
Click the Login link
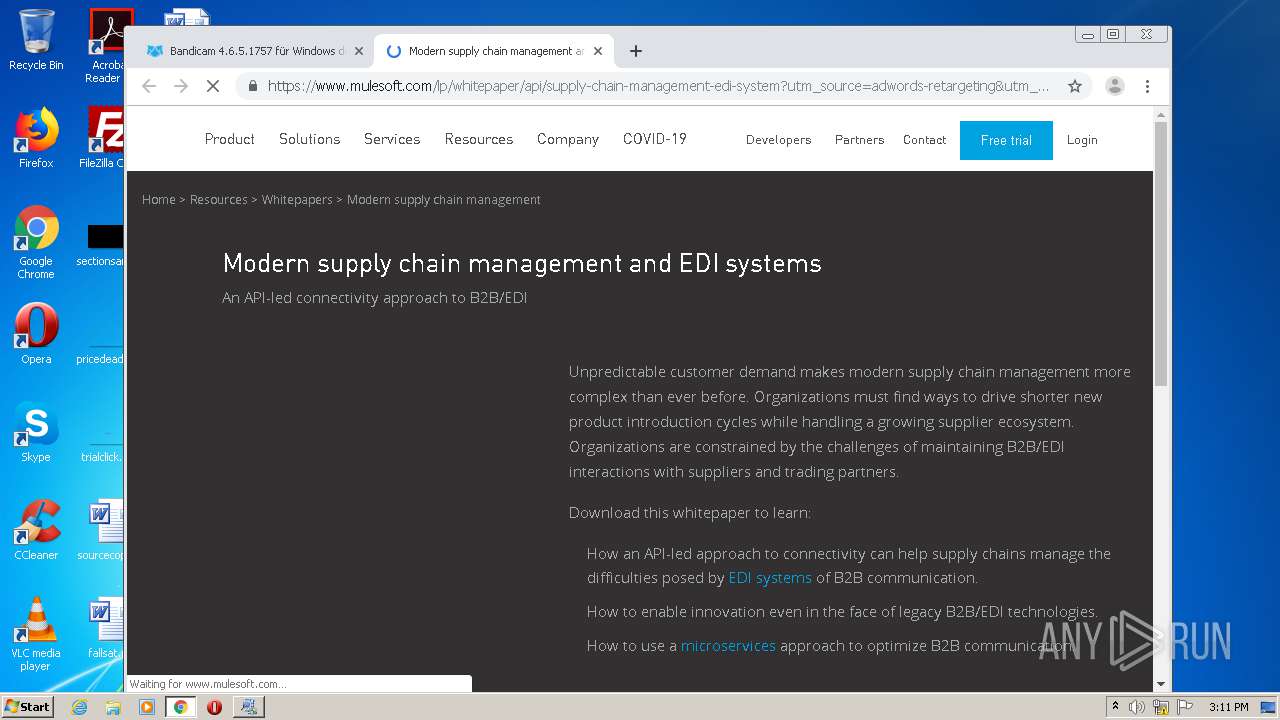point(1082,140)
